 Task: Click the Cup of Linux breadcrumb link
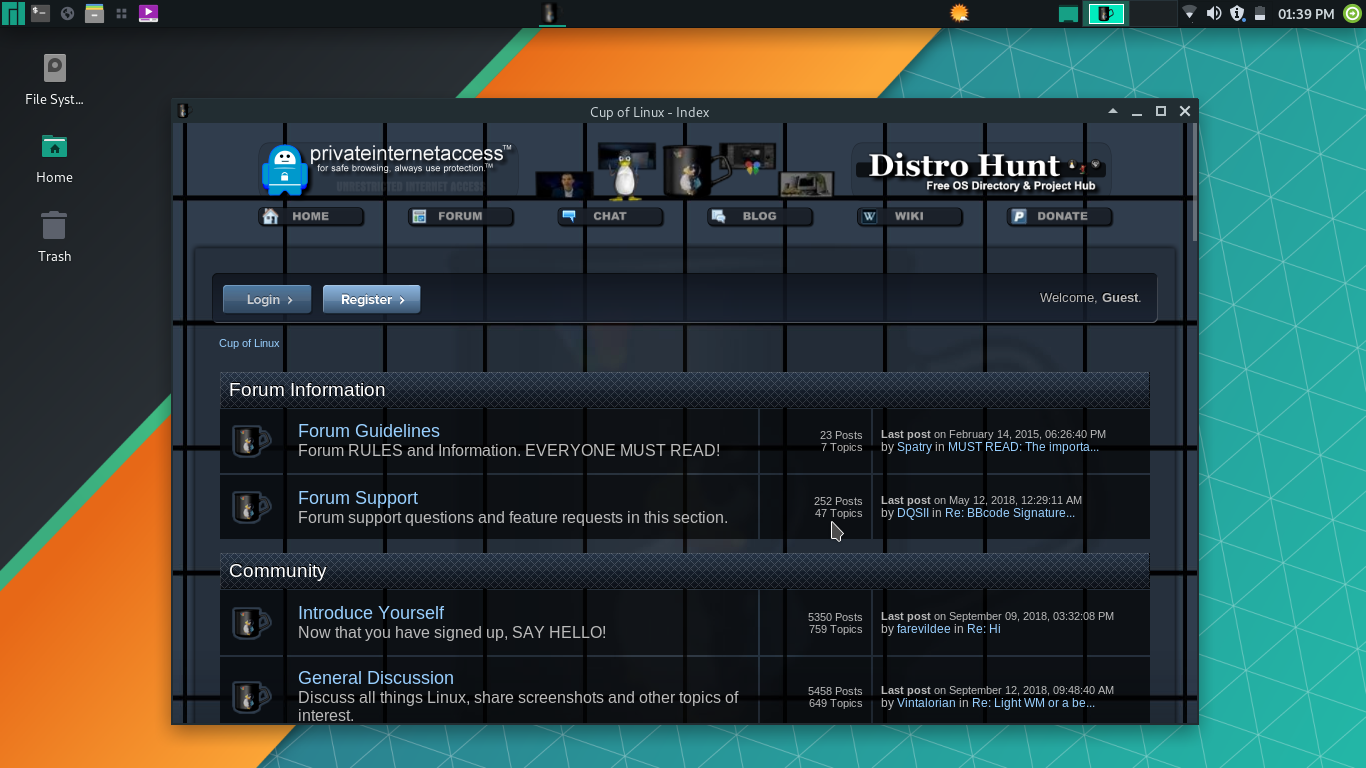249,343
